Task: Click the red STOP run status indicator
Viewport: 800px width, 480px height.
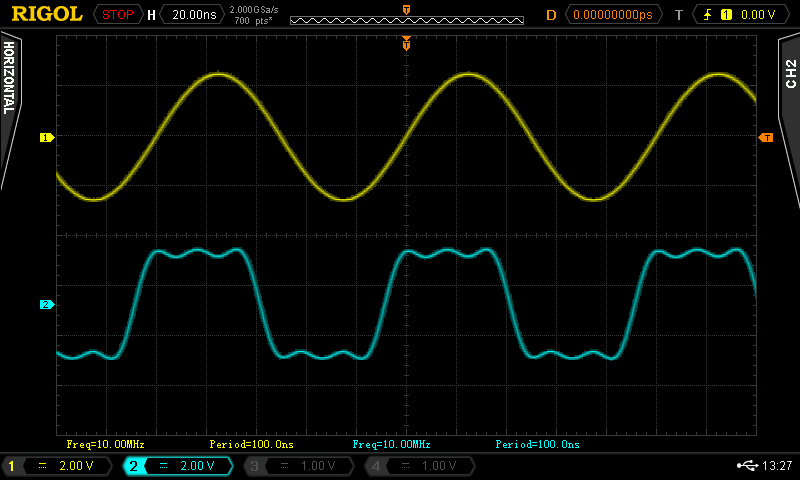Action: [117, 15]
